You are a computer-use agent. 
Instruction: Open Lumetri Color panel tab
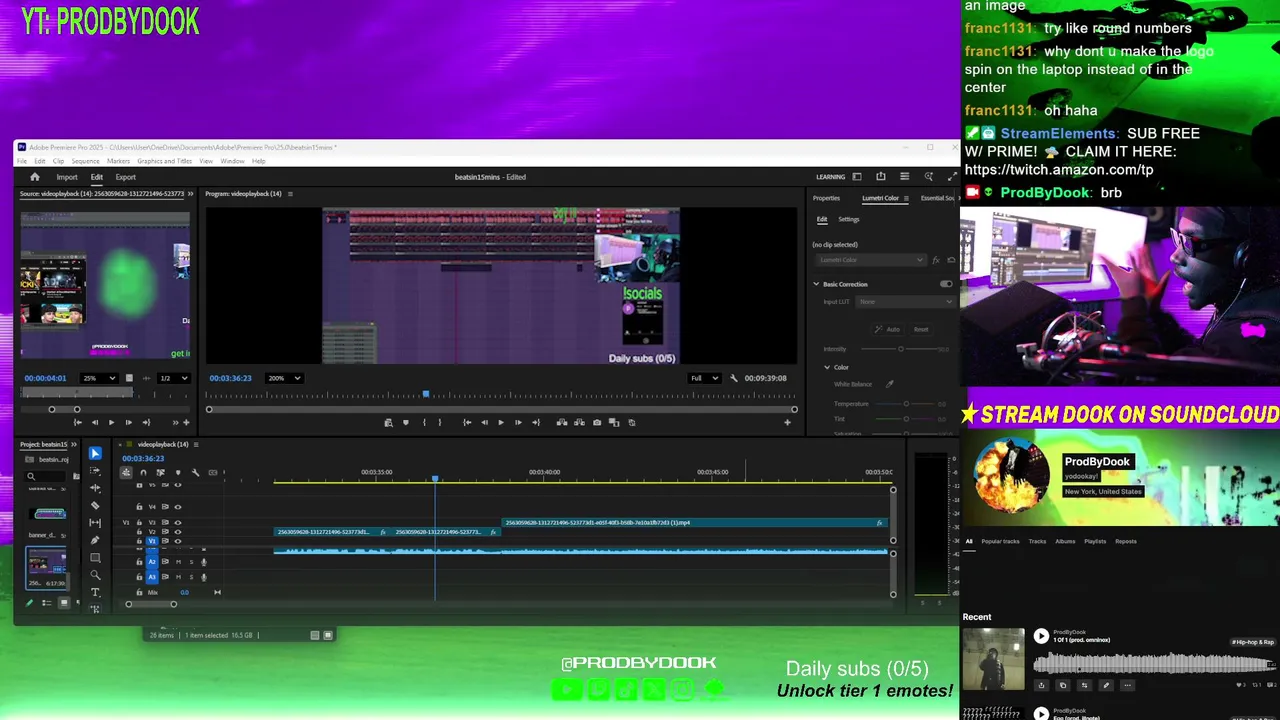pos(881,198)
